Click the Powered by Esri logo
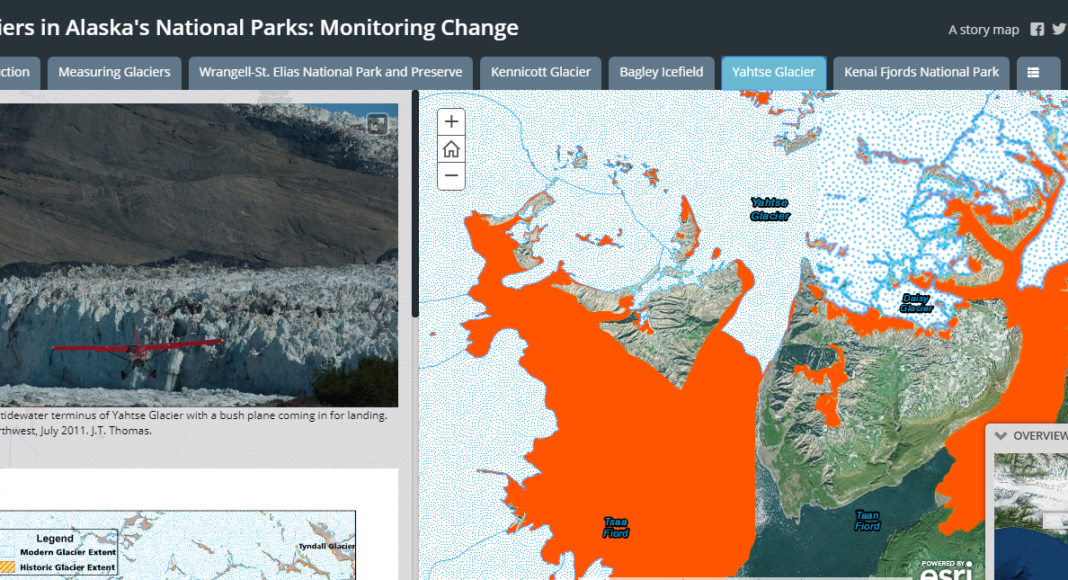This screenshot has height=580, width=1068. pyautogui.click(x=946, y=568)
